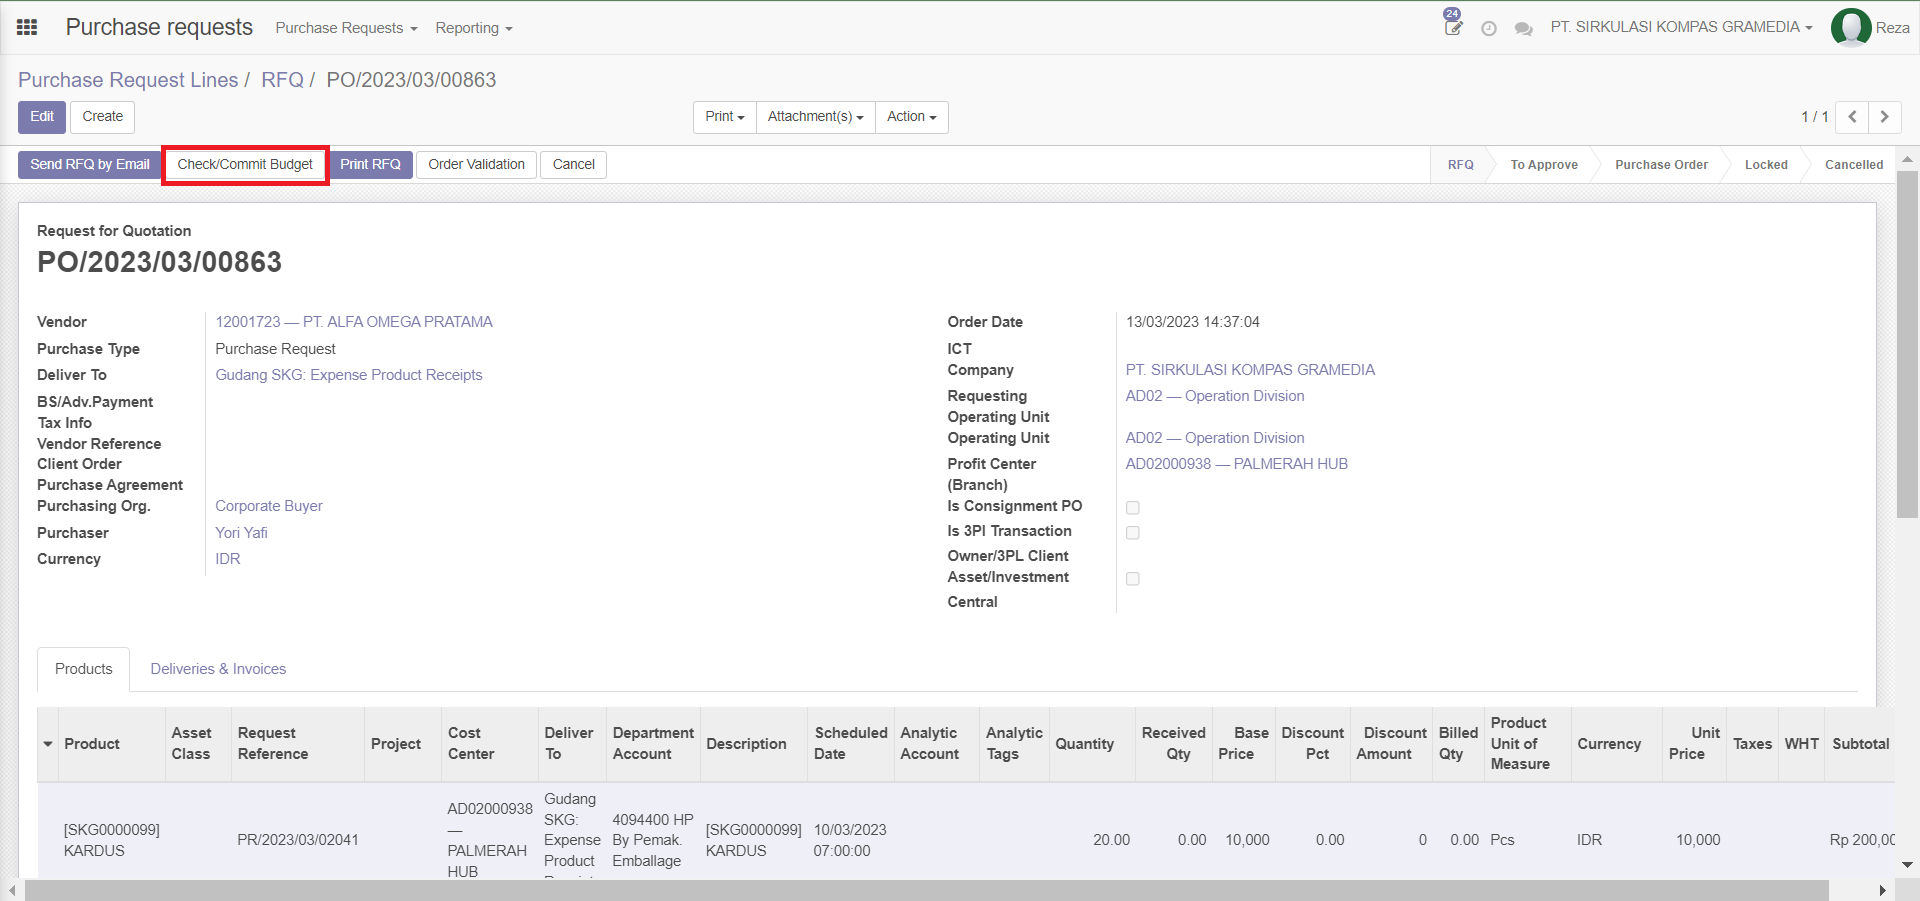The width and height of the screenshot is (1920, 901).
Task: Click the vertical scrollbar down arrow
Action: (x=1907, y=865)
